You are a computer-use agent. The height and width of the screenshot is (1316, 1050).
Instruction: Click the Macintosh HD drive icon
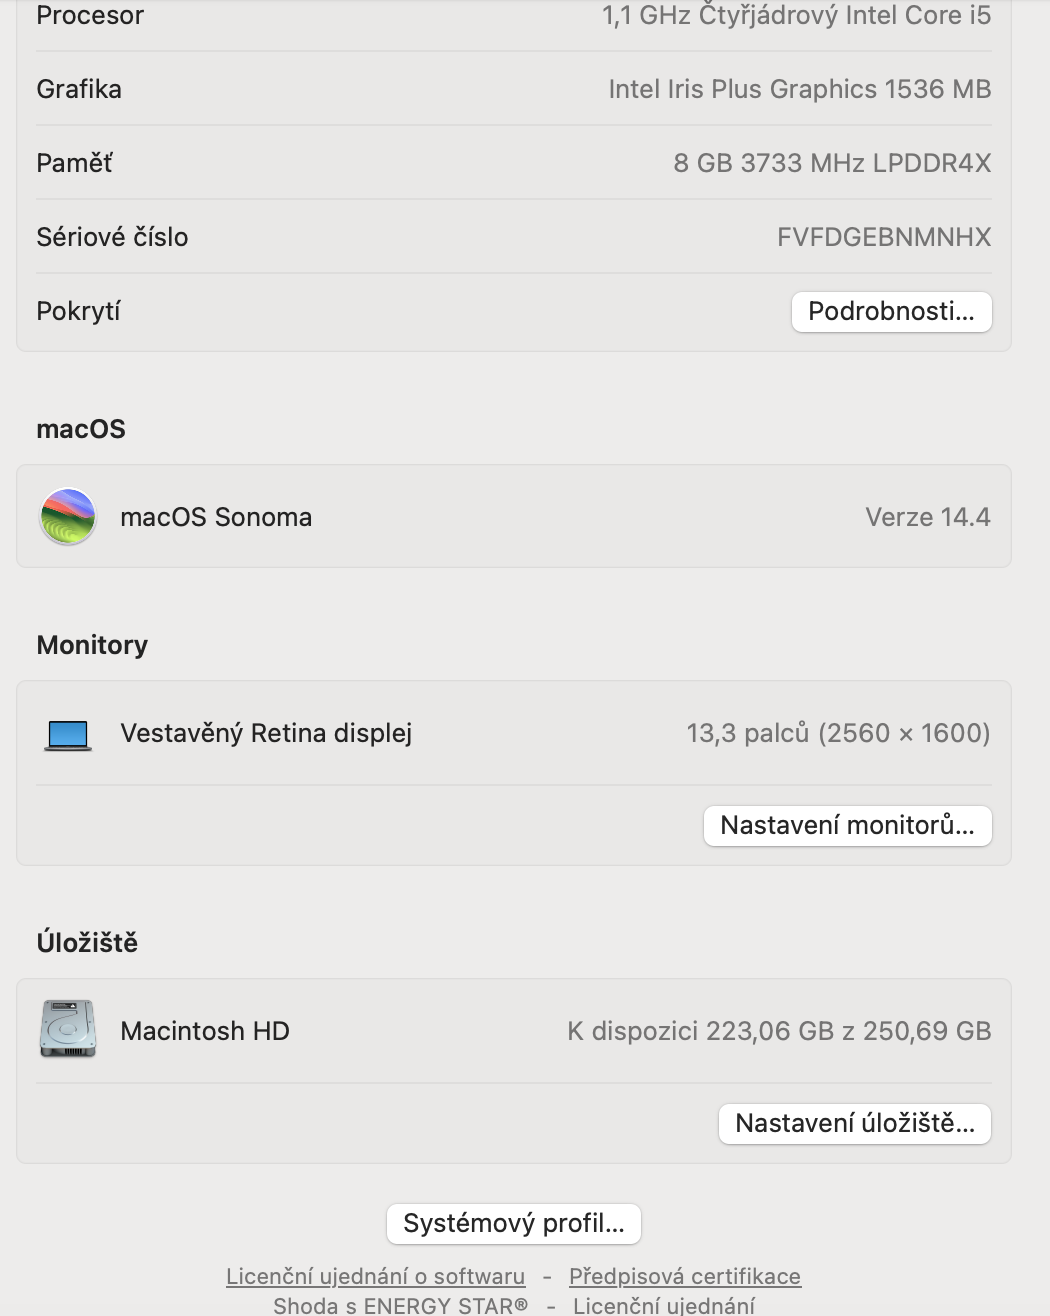[67, 1029]
